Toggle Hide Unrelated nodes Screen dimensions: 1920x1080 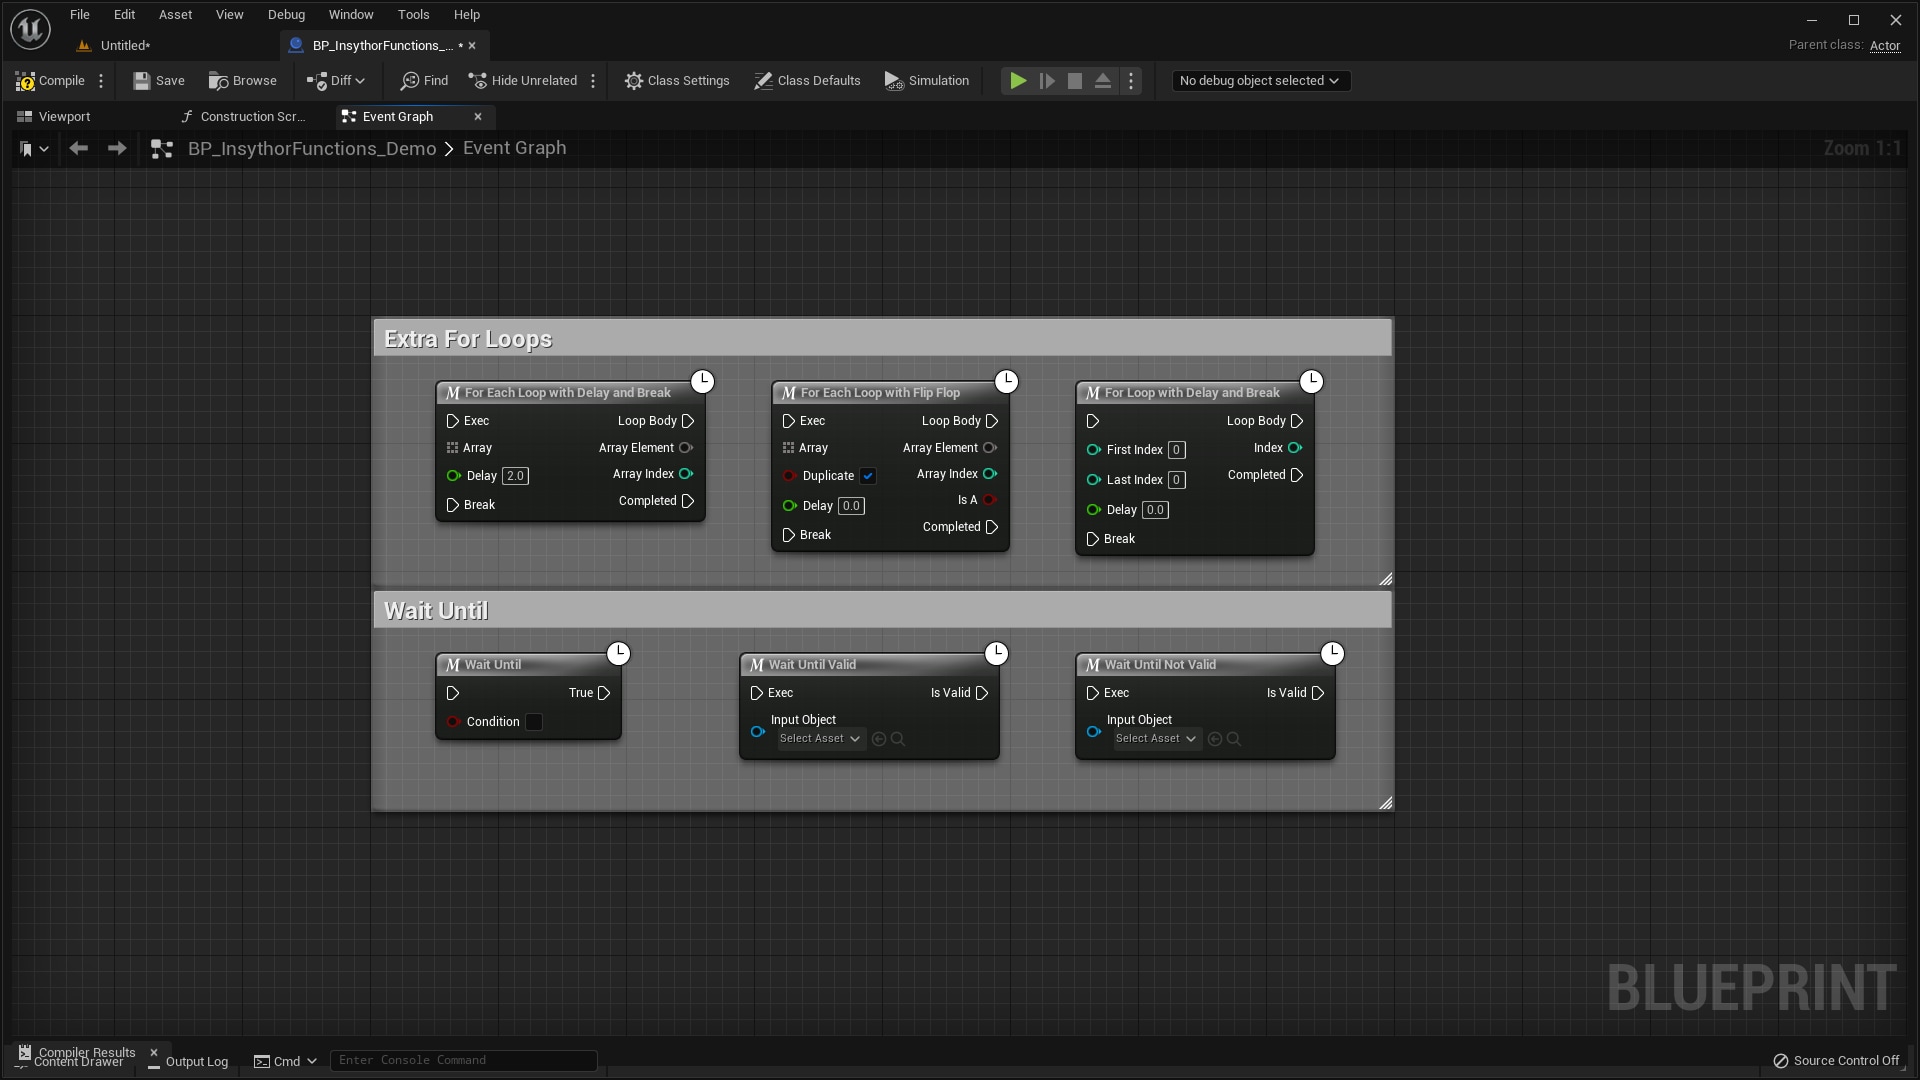coord(523,81)
